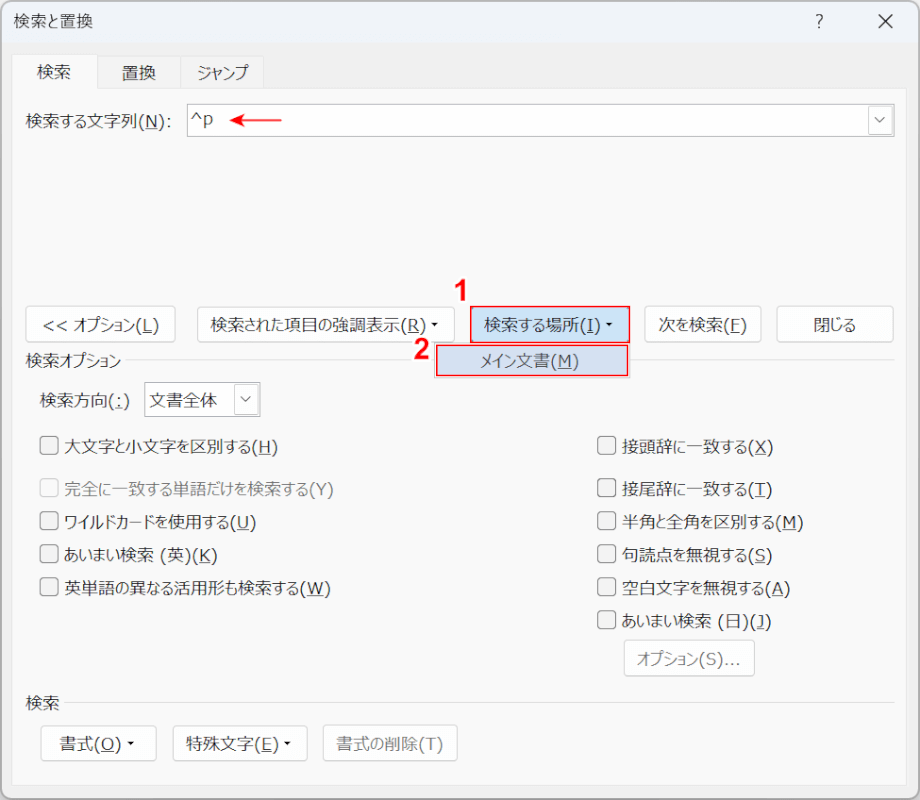Click the 次を検索 button

click(x=702, y=325)
